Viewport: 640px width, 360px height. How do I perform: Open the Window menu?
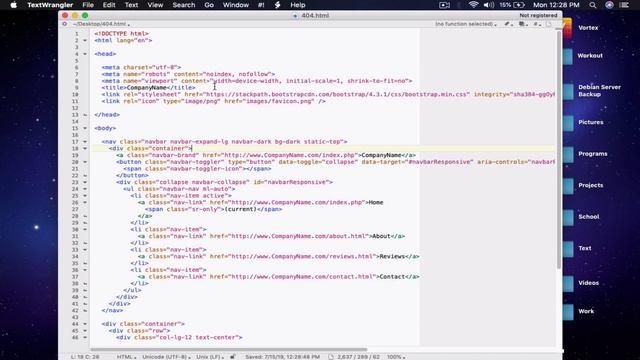(x=236, y=5)
